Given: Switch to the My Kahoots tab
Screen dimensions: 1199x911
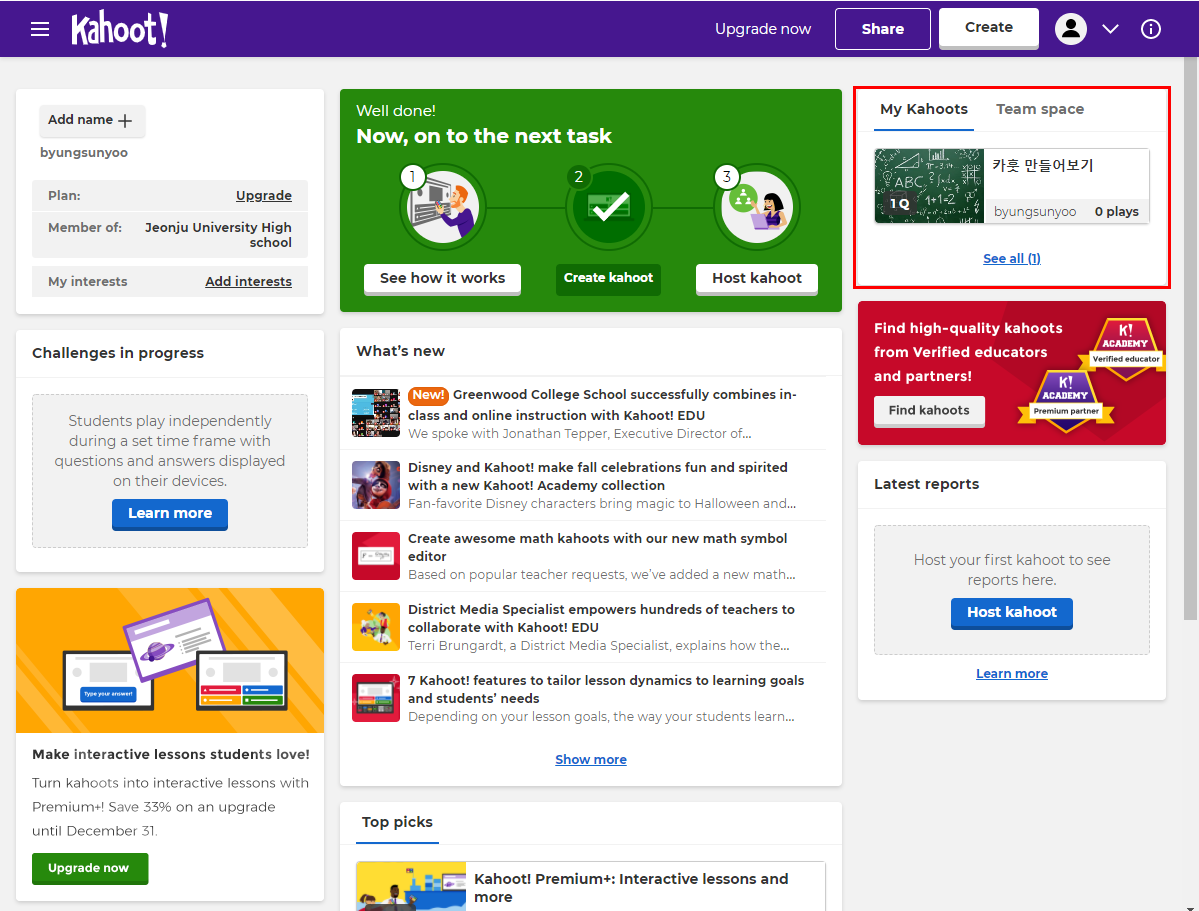Looking at the screenshot, I should tap(924, 109).
